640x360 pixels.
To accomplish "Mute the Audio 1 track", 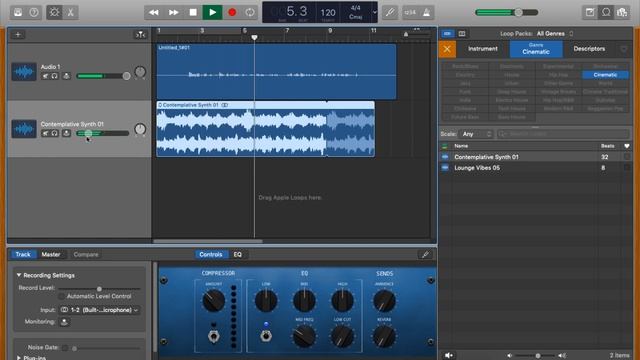I will pos(45,76).
